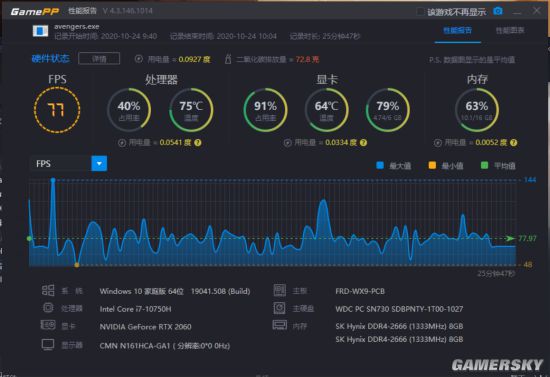Click the camera screenshot icon in title bar
Viewport: 550px width, 377px height.
pyautogui.click(x=497, y=11)
